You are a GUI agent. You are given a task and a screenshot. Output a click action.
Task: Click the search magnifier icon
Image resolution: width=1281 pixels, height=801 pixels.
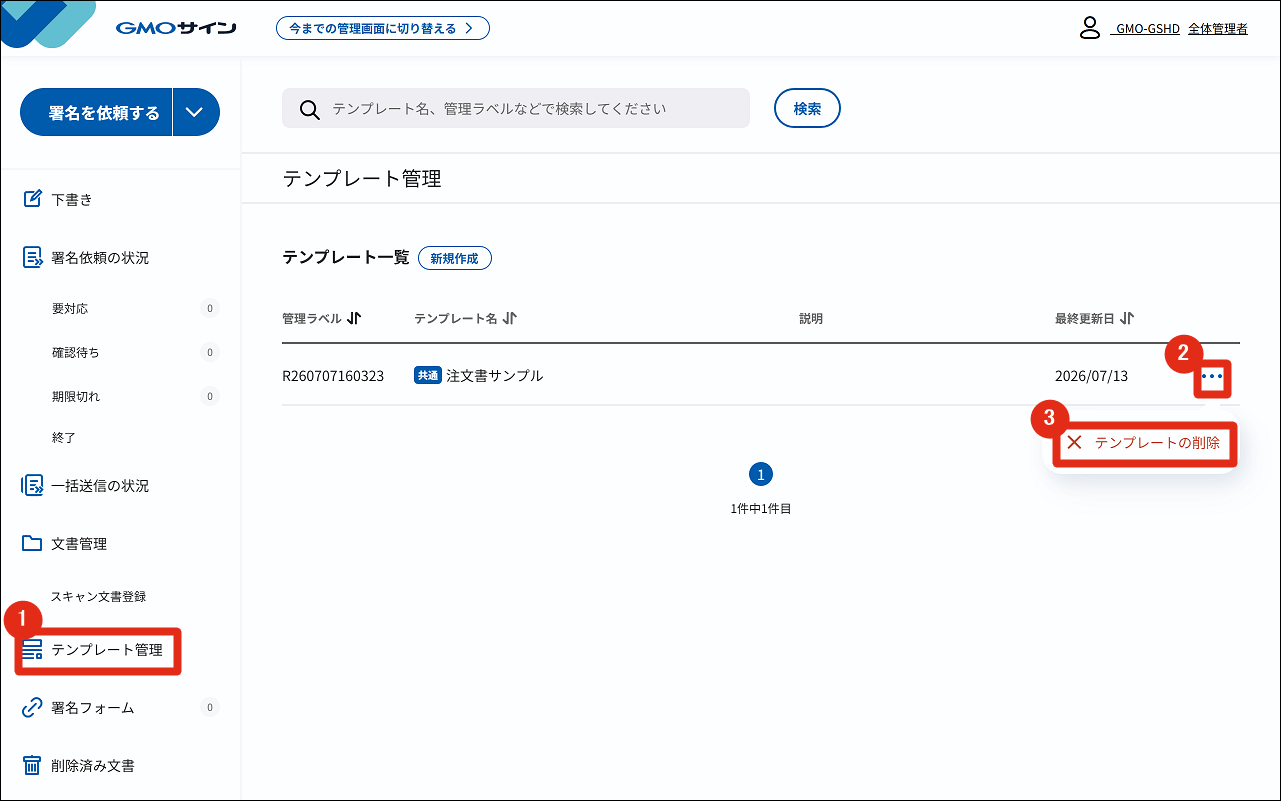point(310,109)
